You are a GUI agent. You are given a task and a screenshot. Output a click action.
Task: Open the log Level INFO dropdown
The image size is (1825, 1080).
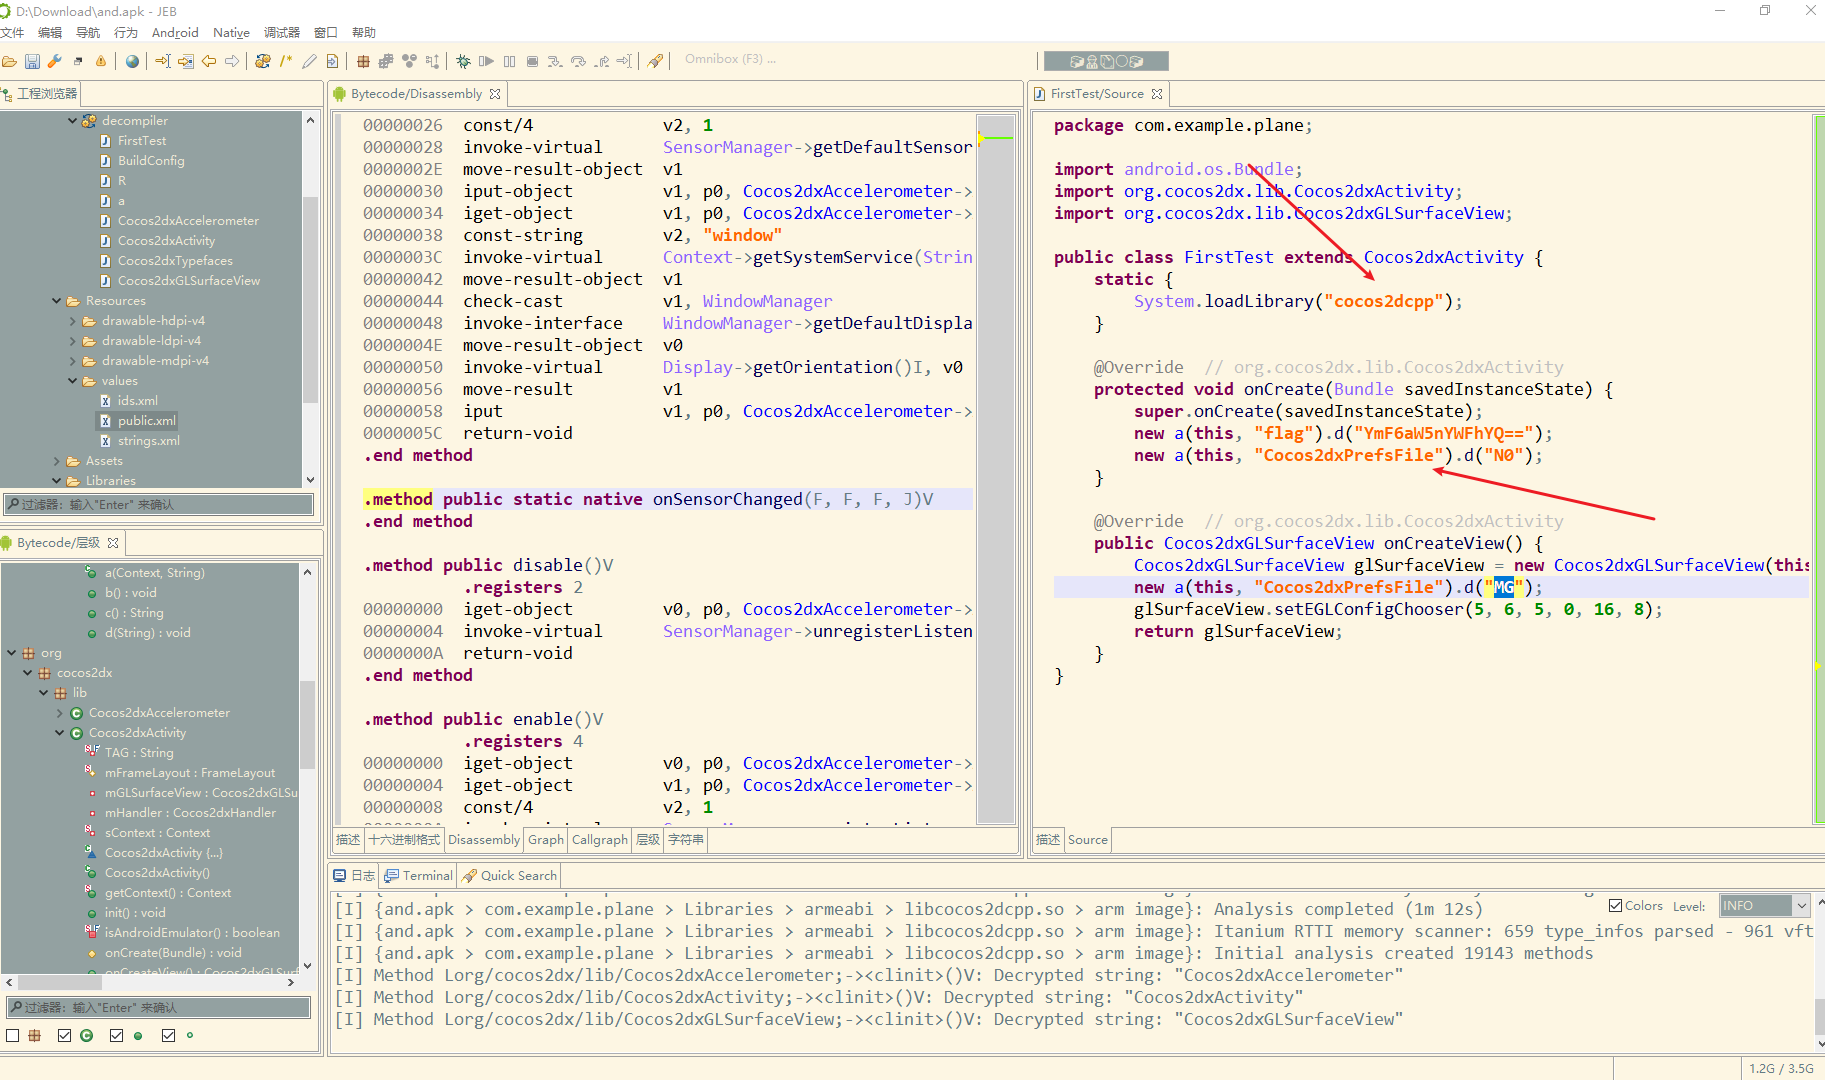(1764, 905)
